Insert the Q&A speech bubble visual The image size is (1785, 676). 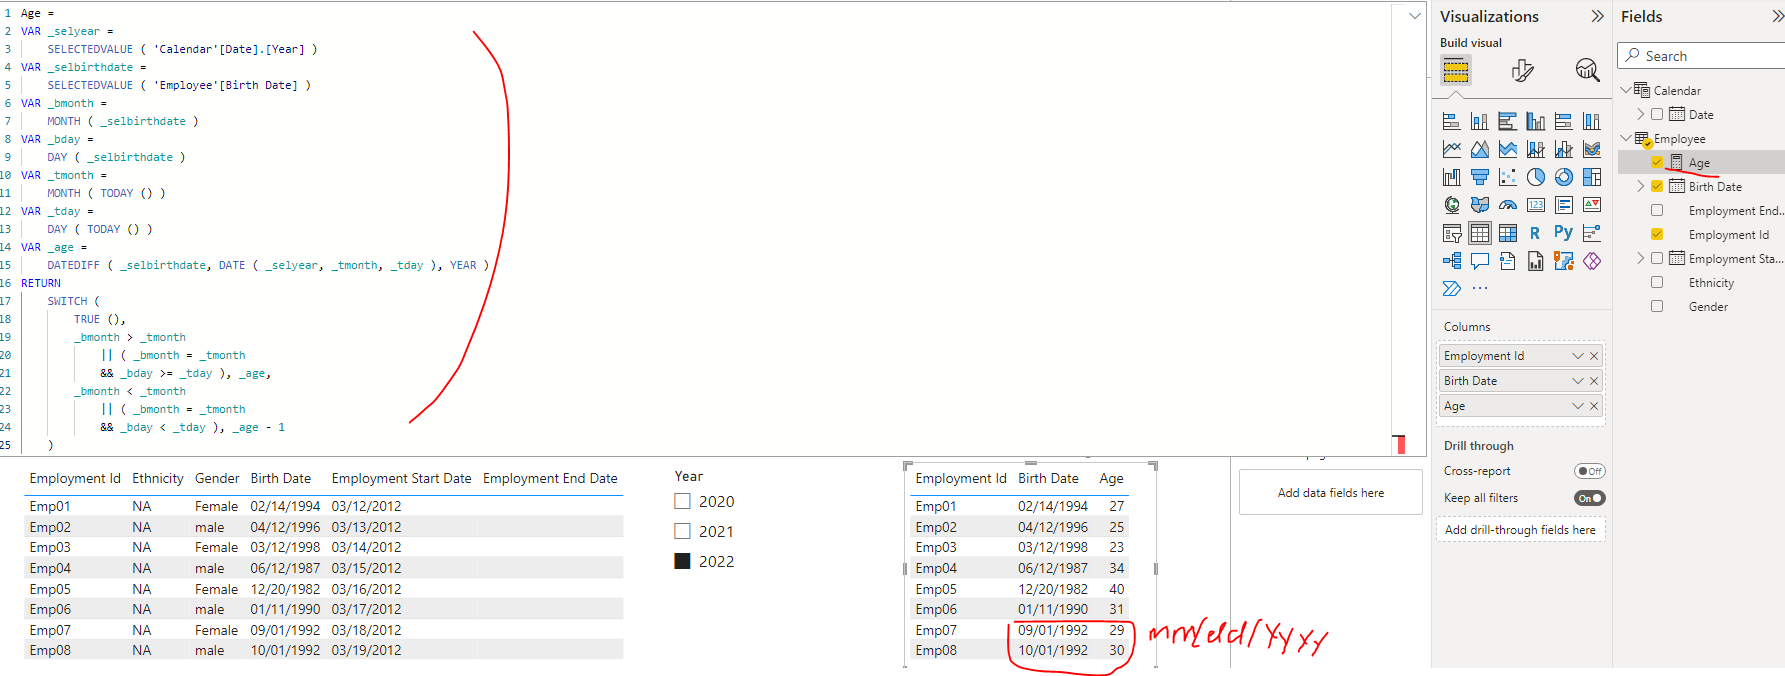pyautogui.click(x=1480, y=261)
